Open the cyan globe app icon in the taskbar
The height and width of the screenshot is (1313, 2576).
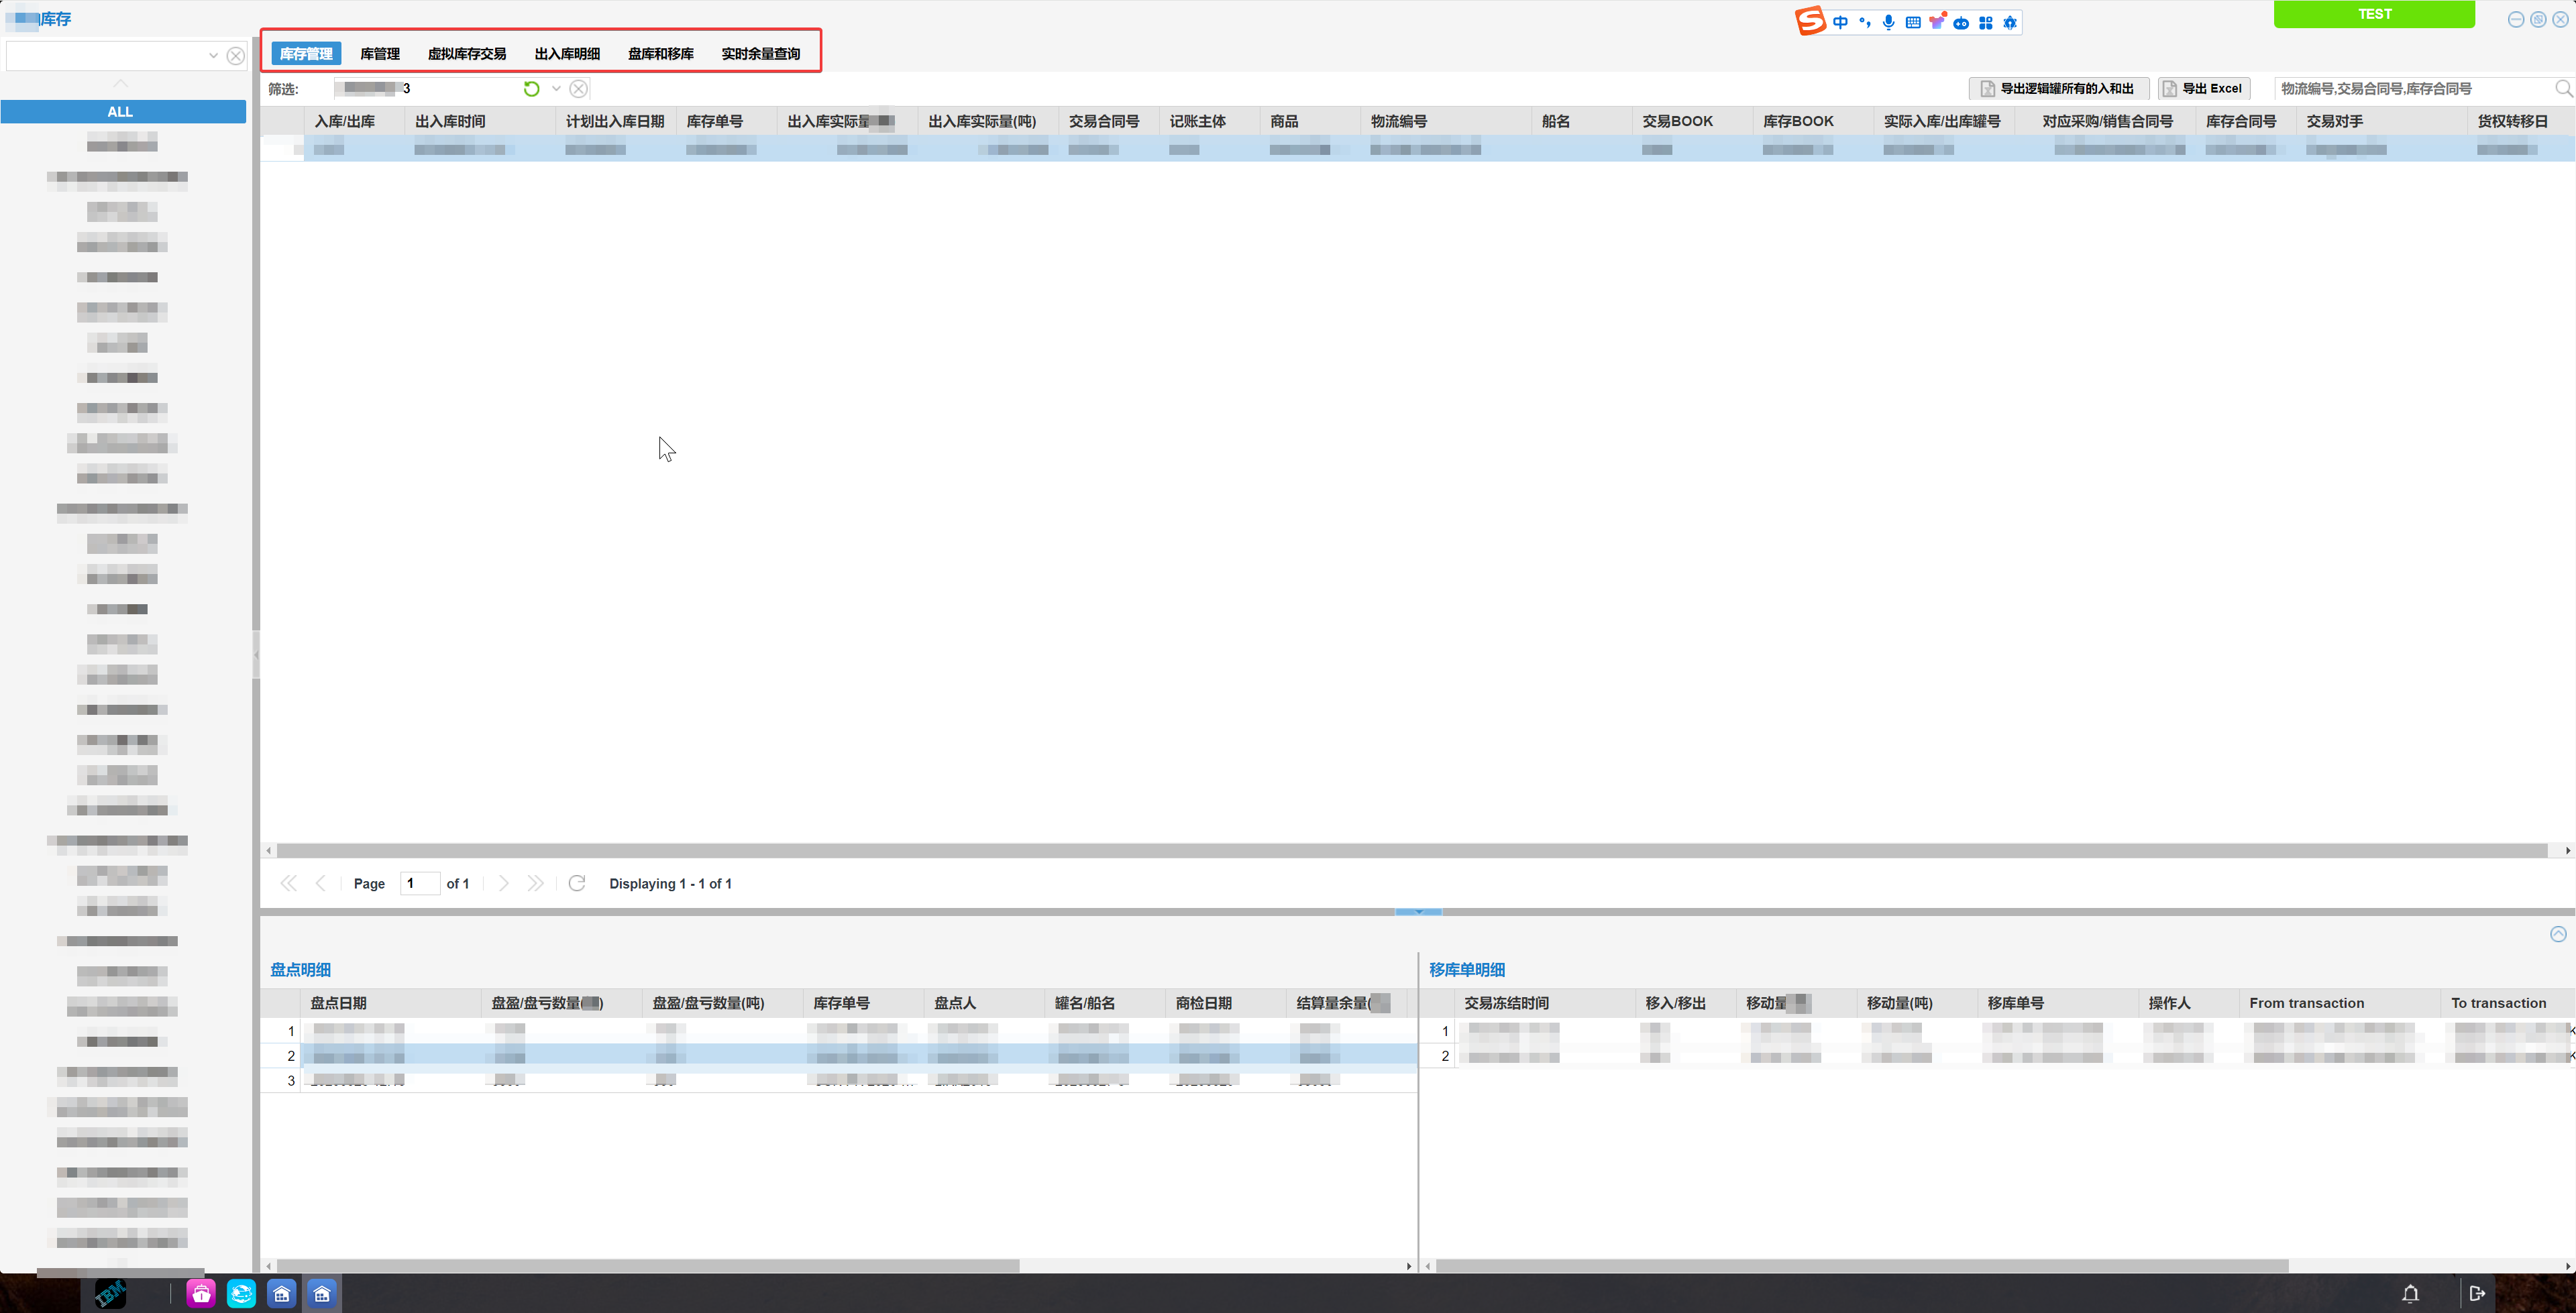click(241, 1293)
